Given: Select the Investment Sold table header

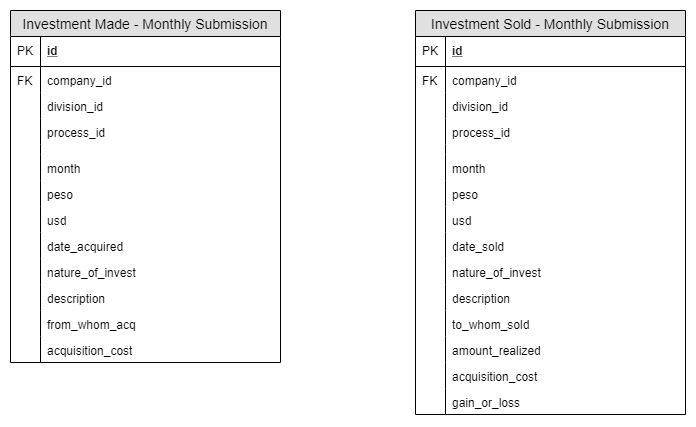Looking at the screenshot, I should click(550, 24).
